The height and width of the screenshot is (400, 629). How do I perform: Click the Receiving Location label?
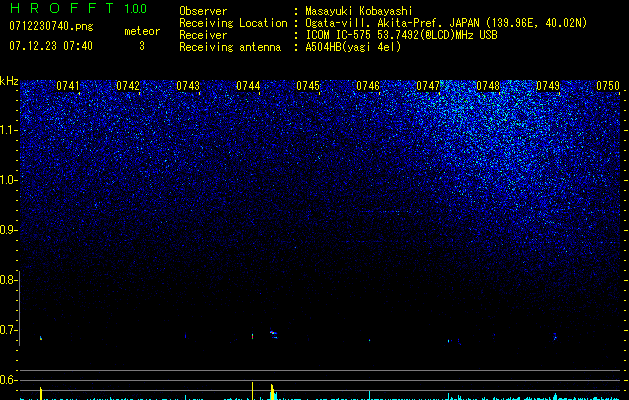click(233, 23)
